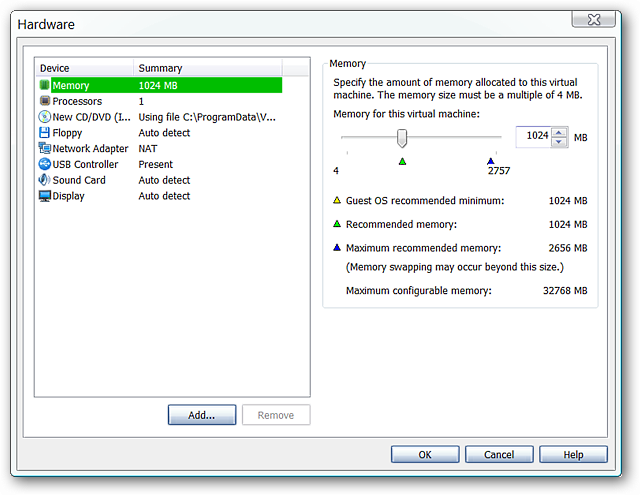640x495 pixels.
Task: Select the USB Controller row
Action: click(x=160, y=164)
